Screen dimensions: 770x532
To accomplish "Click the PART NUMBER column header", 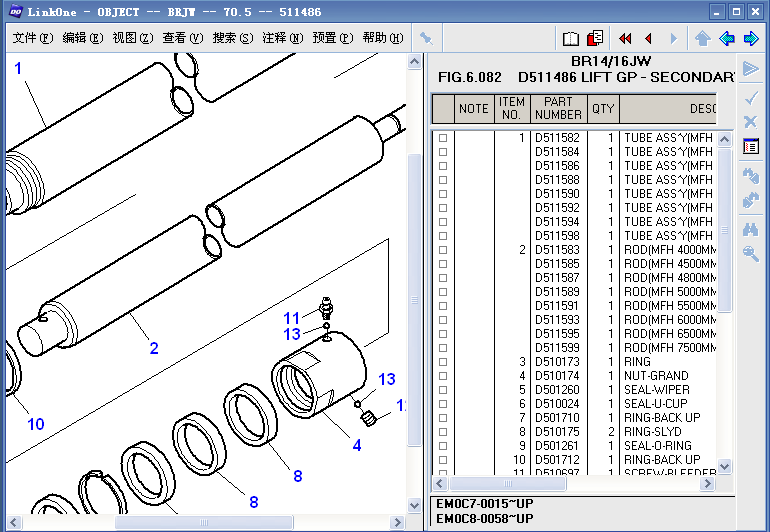I will coord(559,108).
